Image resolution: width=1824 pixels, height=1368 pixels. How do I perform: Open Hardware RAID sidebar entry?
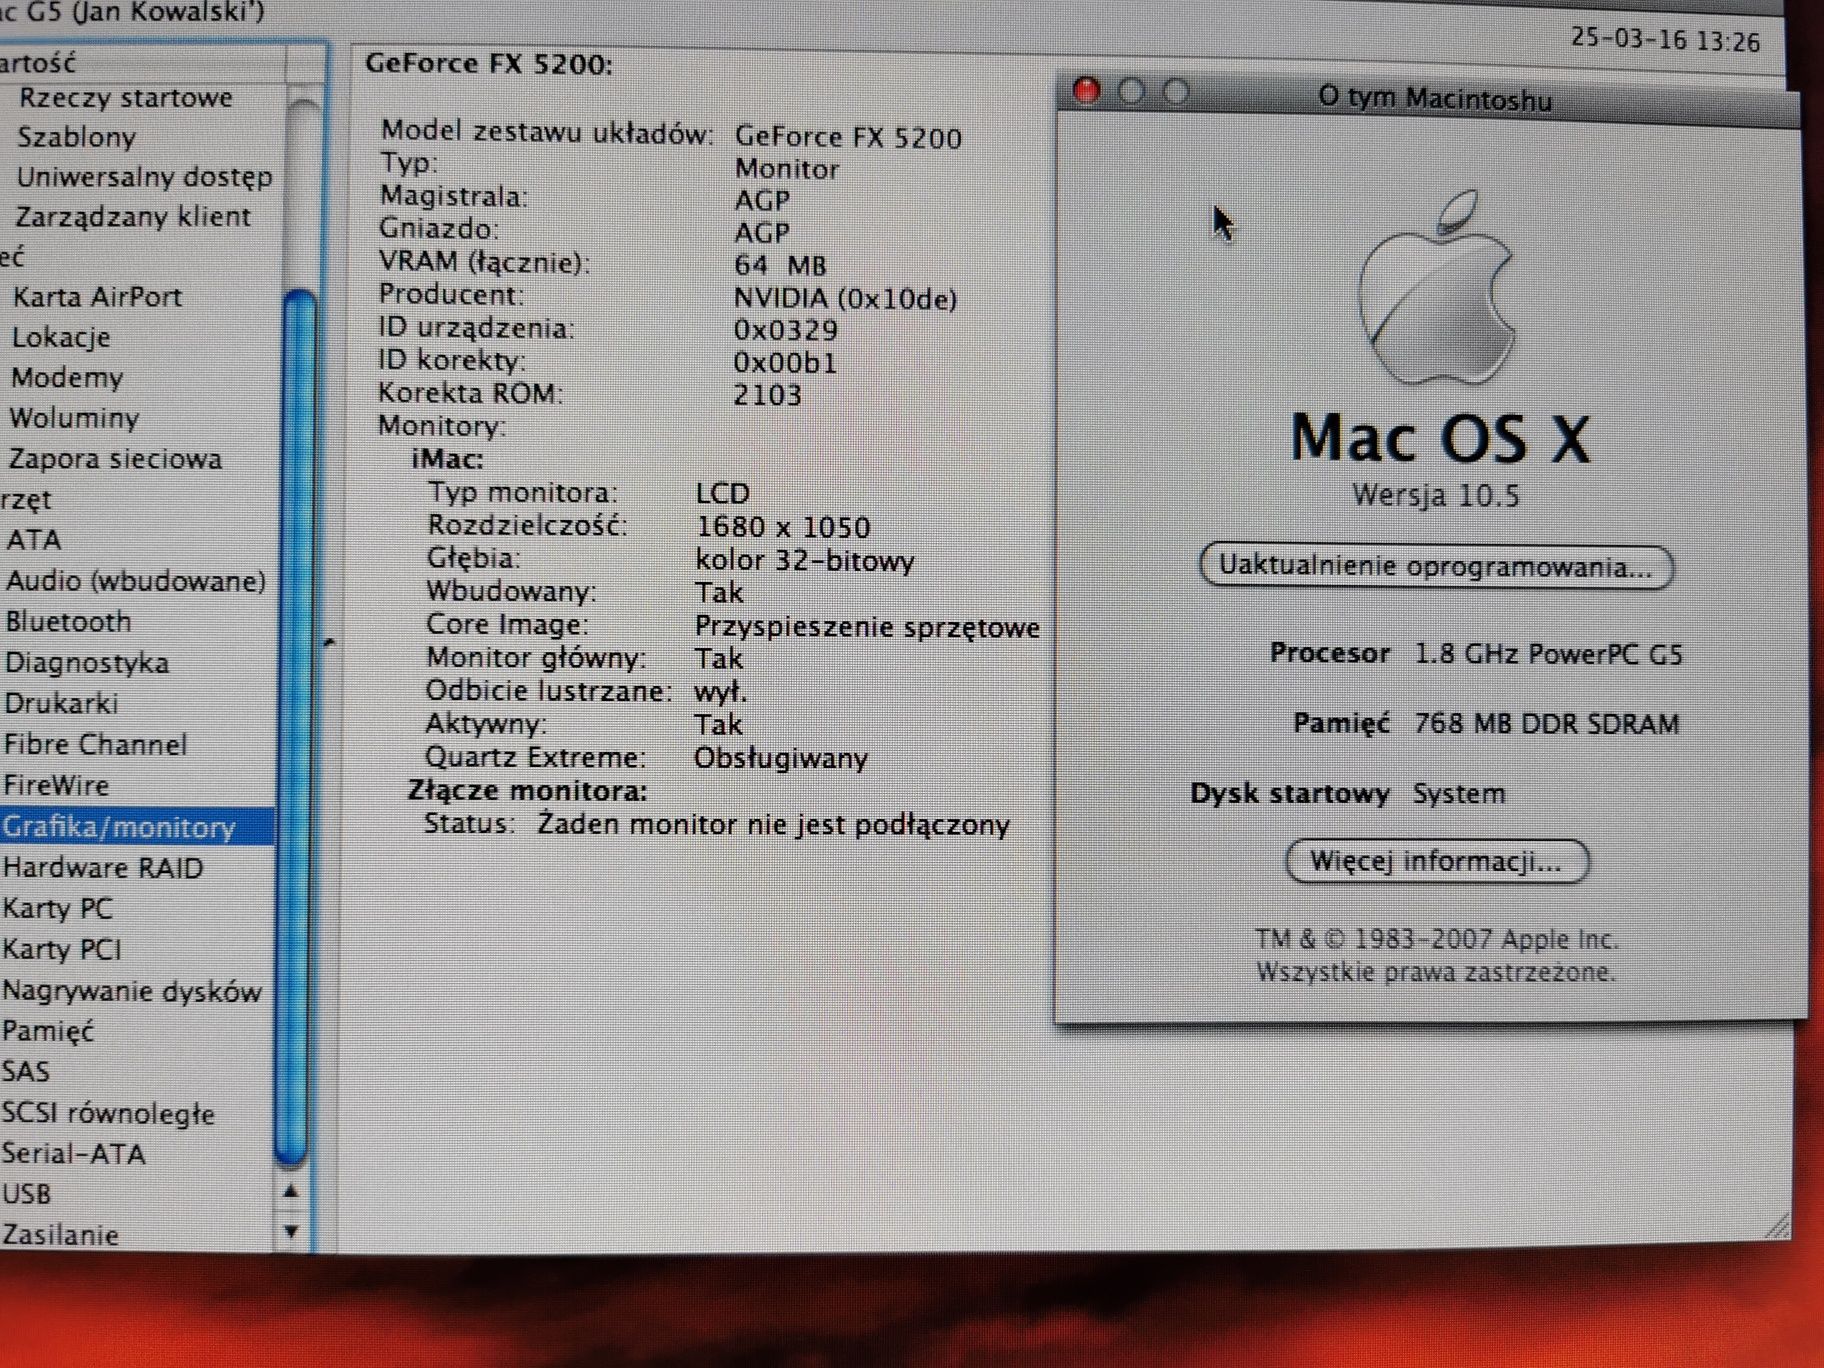(x=102, y=868)
